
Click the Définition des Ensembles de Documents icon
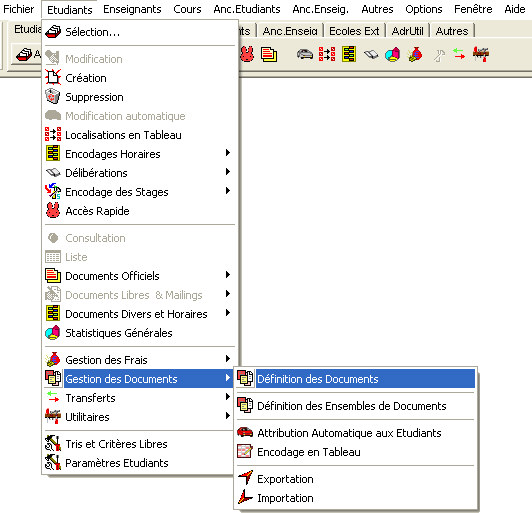[245, 405]
